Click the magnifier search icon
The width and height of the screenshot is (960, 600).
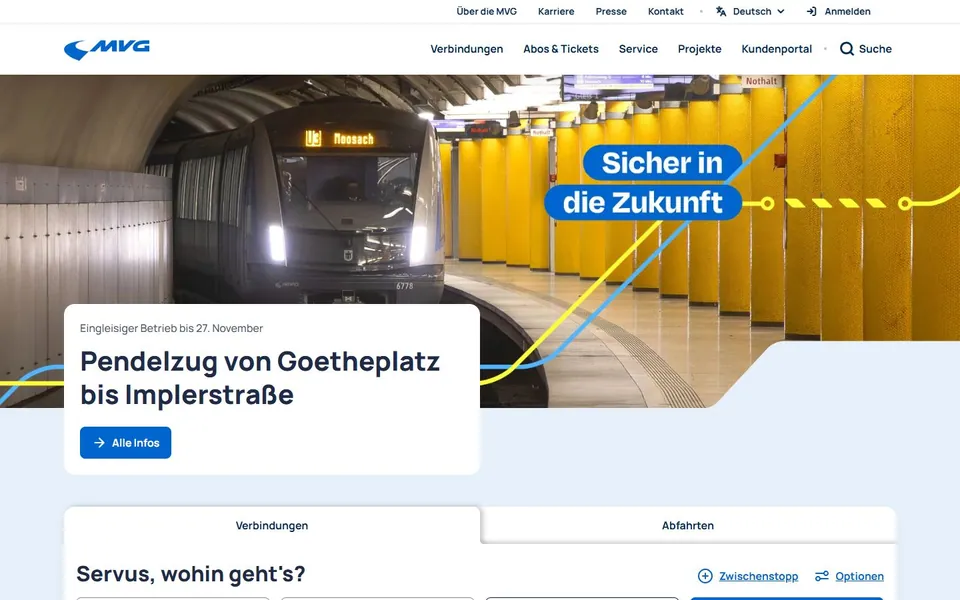tap(847, 49)
